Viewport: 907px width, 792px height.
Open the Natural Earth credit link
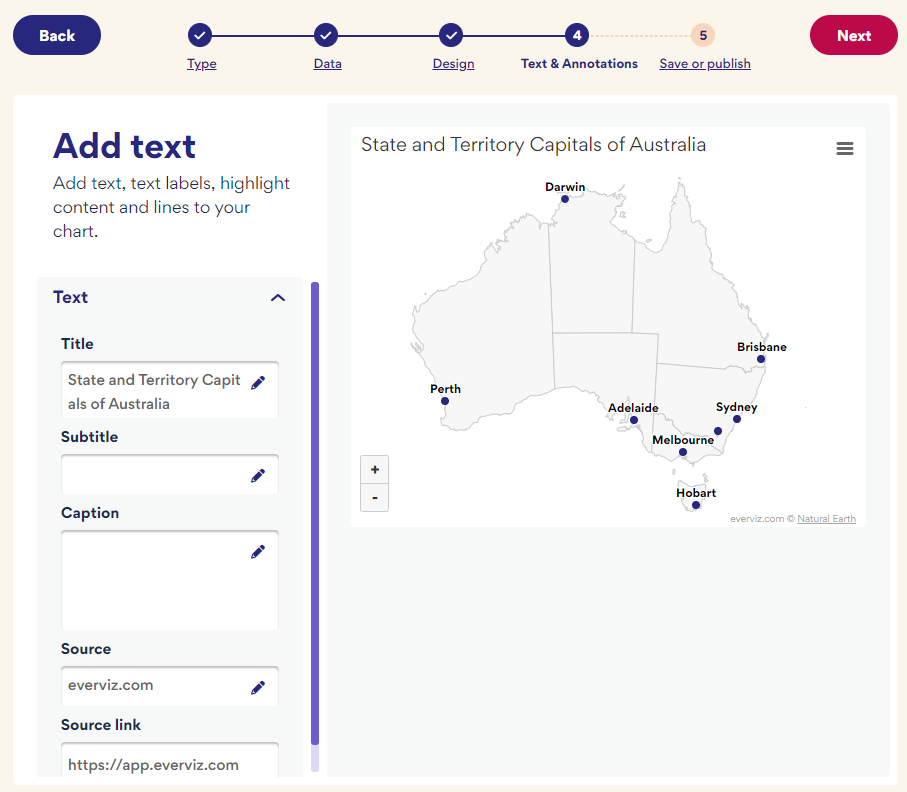(x=827, y=519)
